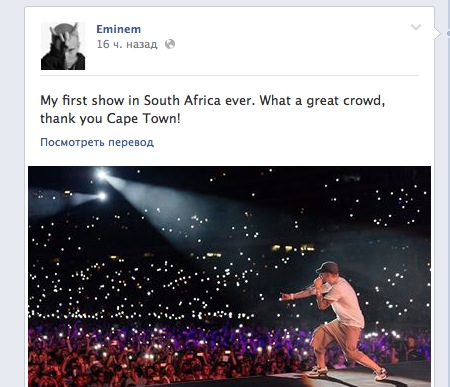The width and height of the screenshot is (450, 387).
Task: Click the bright spotlight in the photo
Action: 102,174
